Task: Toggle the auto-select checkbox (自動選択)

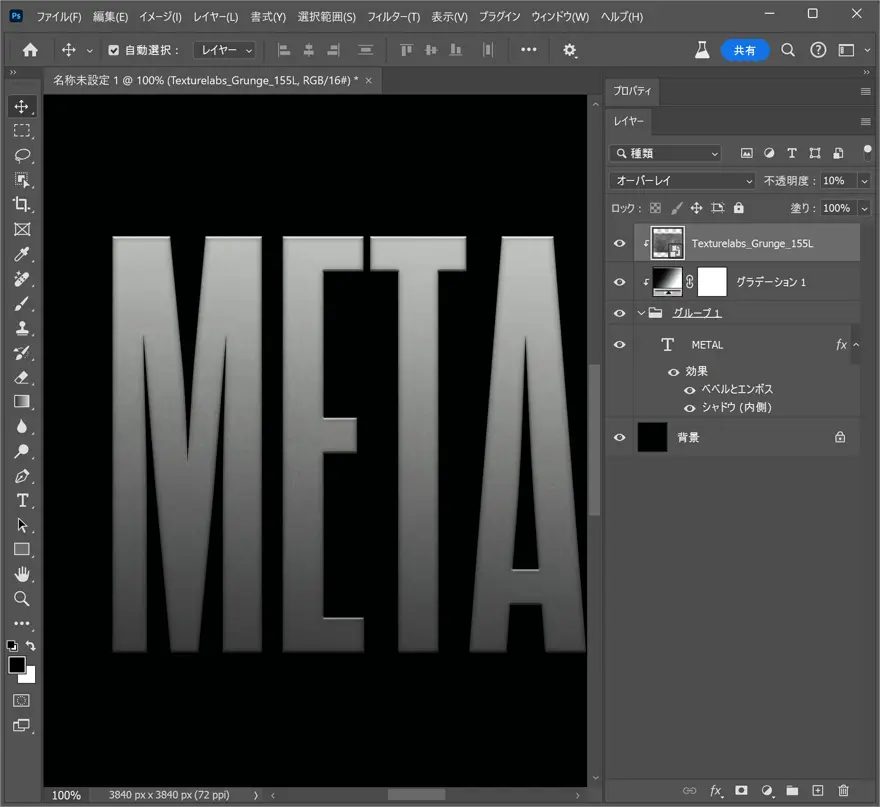Action: (x=113, y=51)
